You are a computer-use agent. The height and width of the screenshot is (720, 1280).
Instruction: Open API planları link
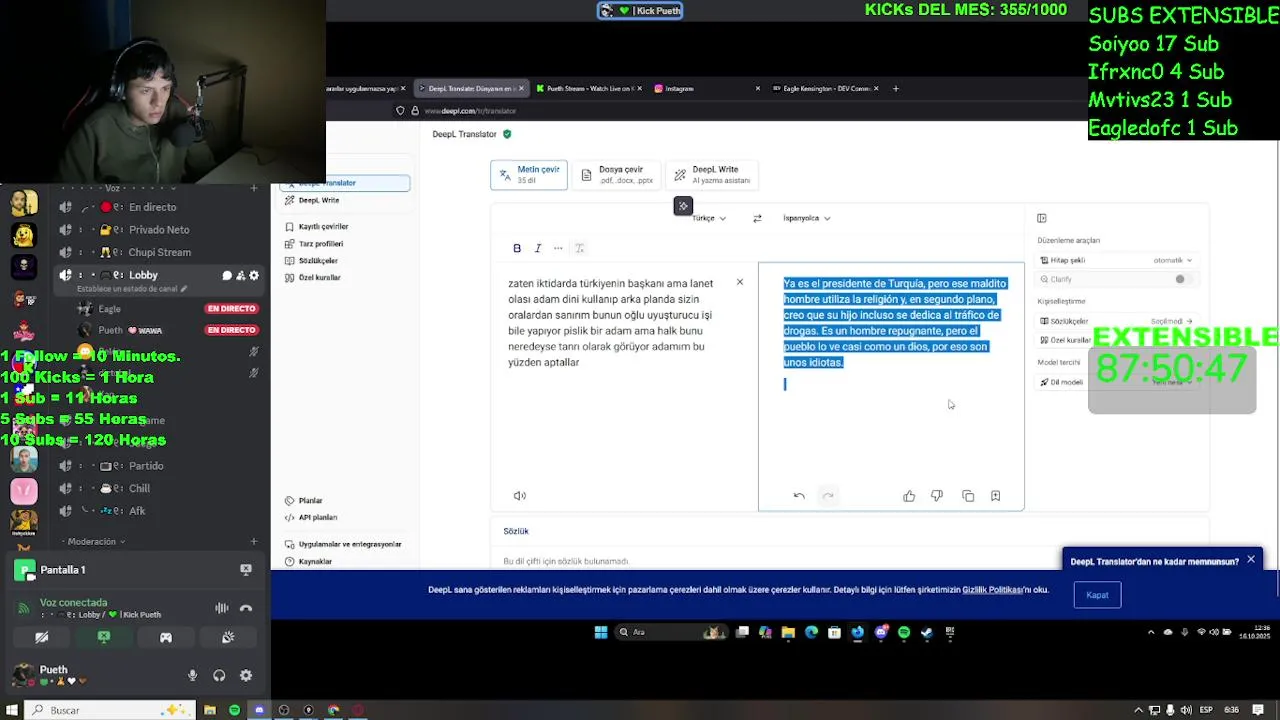311,518
